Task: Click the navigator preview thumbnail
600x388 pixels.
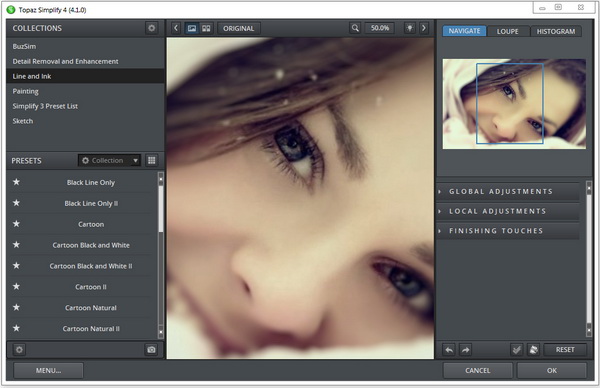Action: click(514, 104)
